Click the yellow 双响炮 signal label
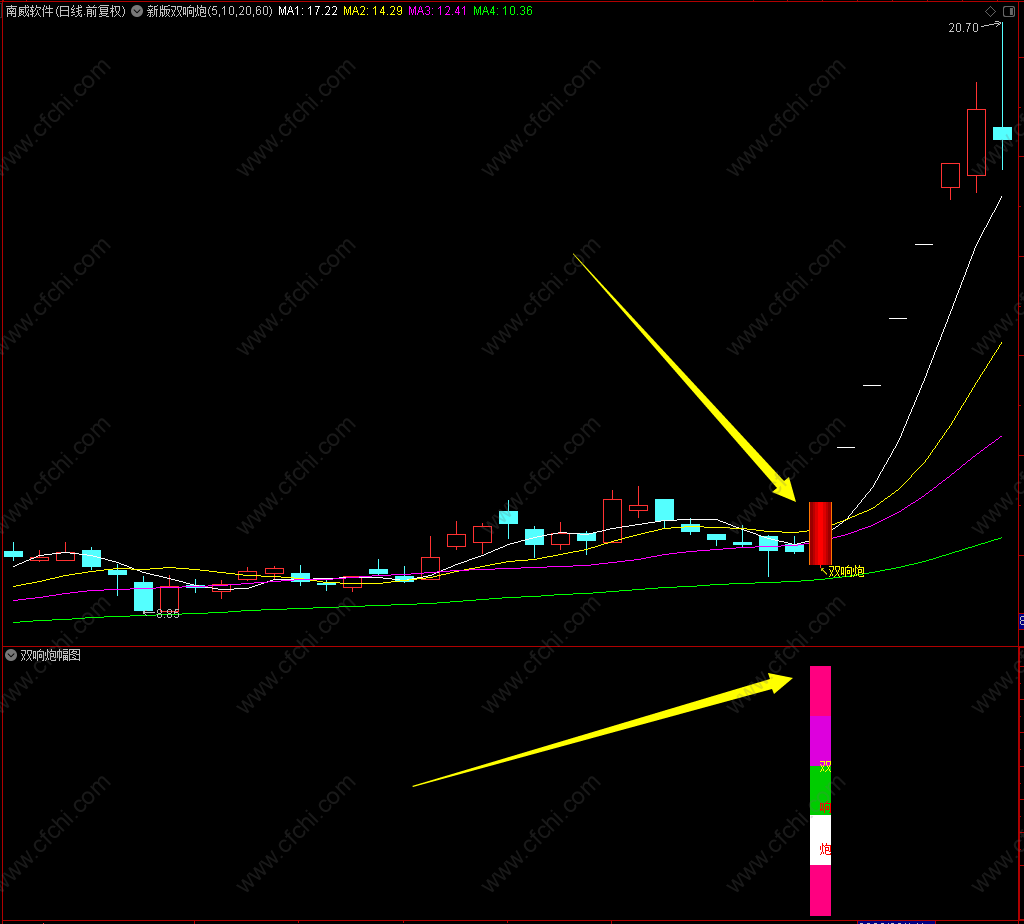Image resolution: width=1024 pixels, height=924 pixels. 846,571
